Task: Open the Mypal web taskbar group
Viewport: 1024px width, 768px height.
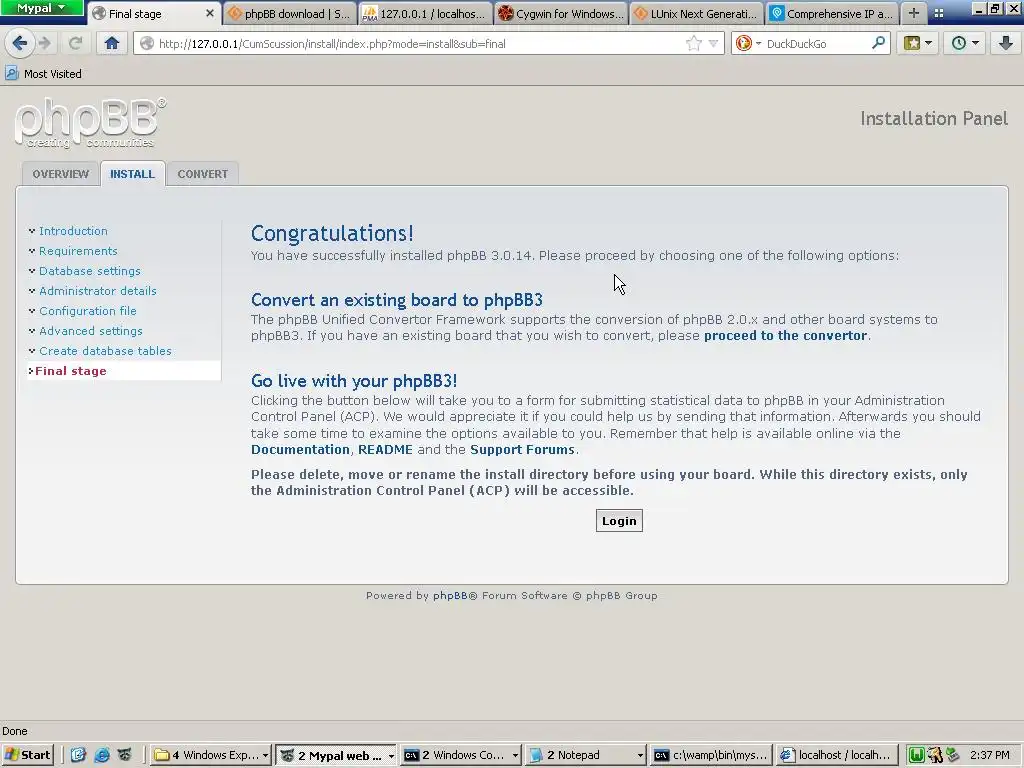Action: pyautogui.click(x=336, y=755)
